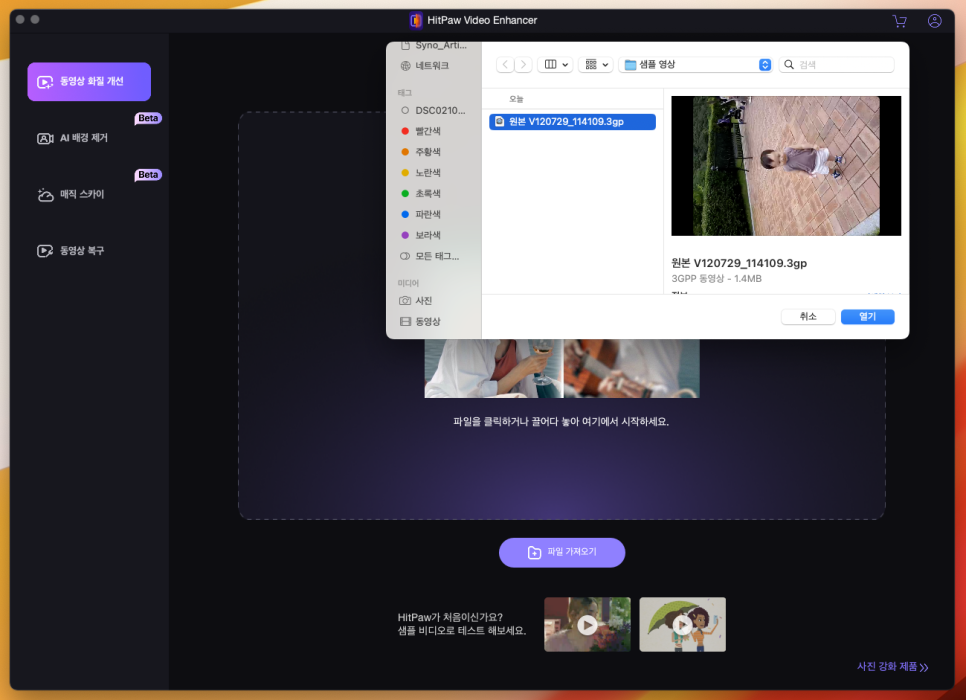Click the 오늘 date group header
Screen dimensions: 966x700
point(516,99)
